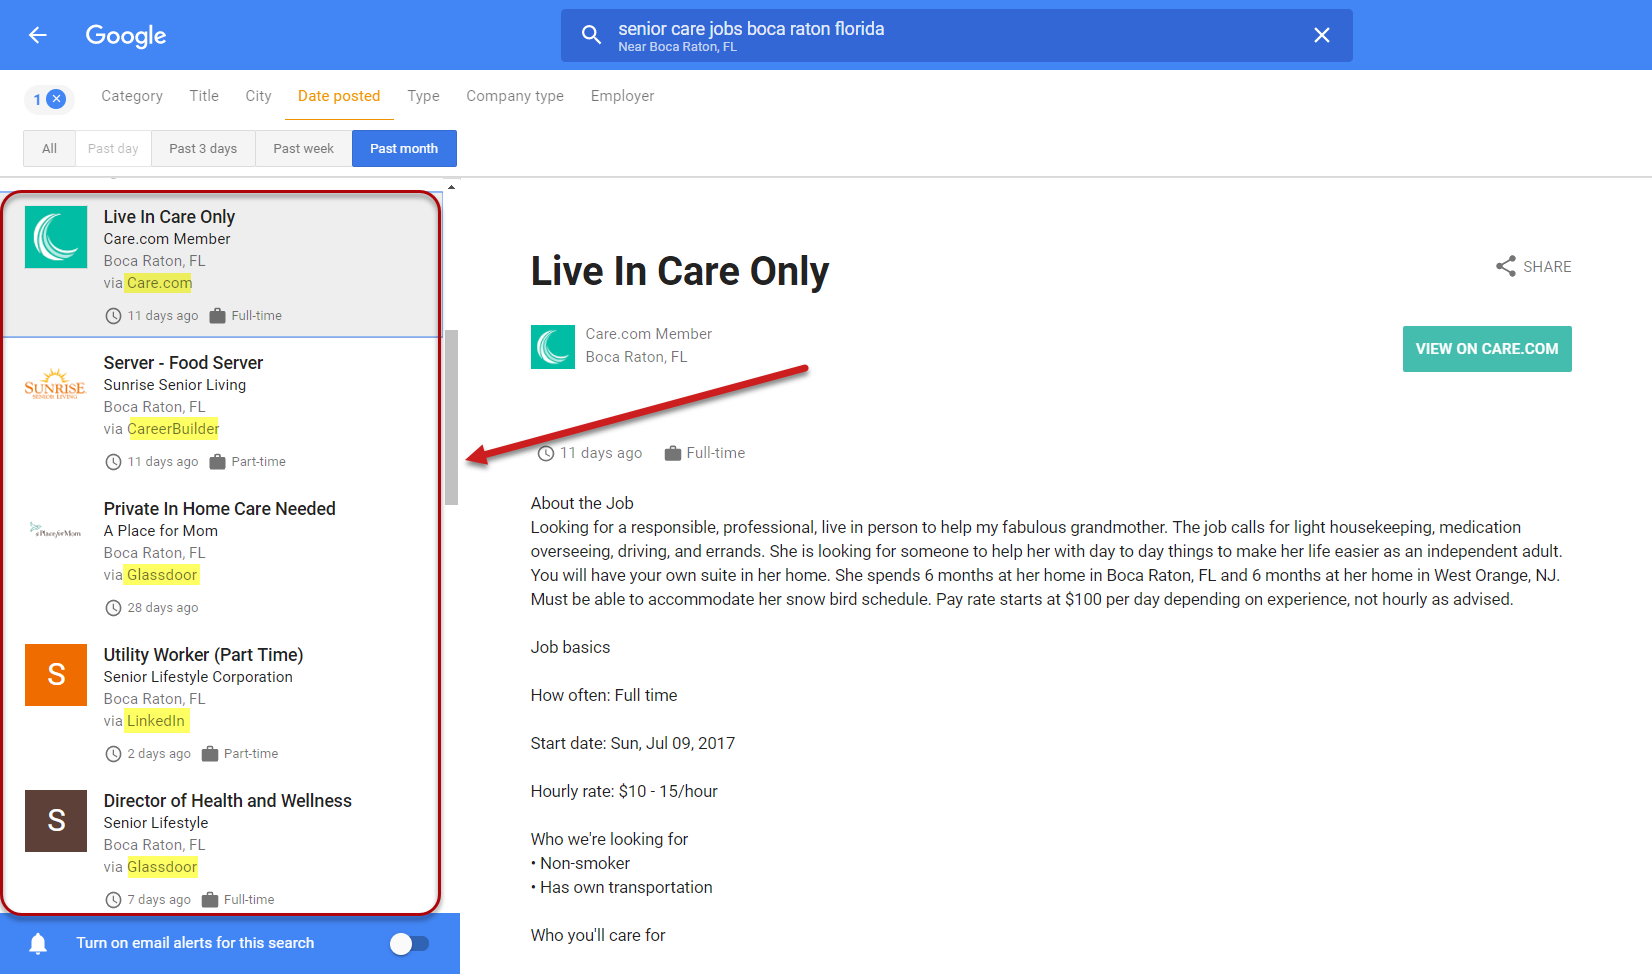The width and height of the screenshot is (1652, 974).
Task: Click the Sunrise Senior Living logo
Action: coord(56,384)
